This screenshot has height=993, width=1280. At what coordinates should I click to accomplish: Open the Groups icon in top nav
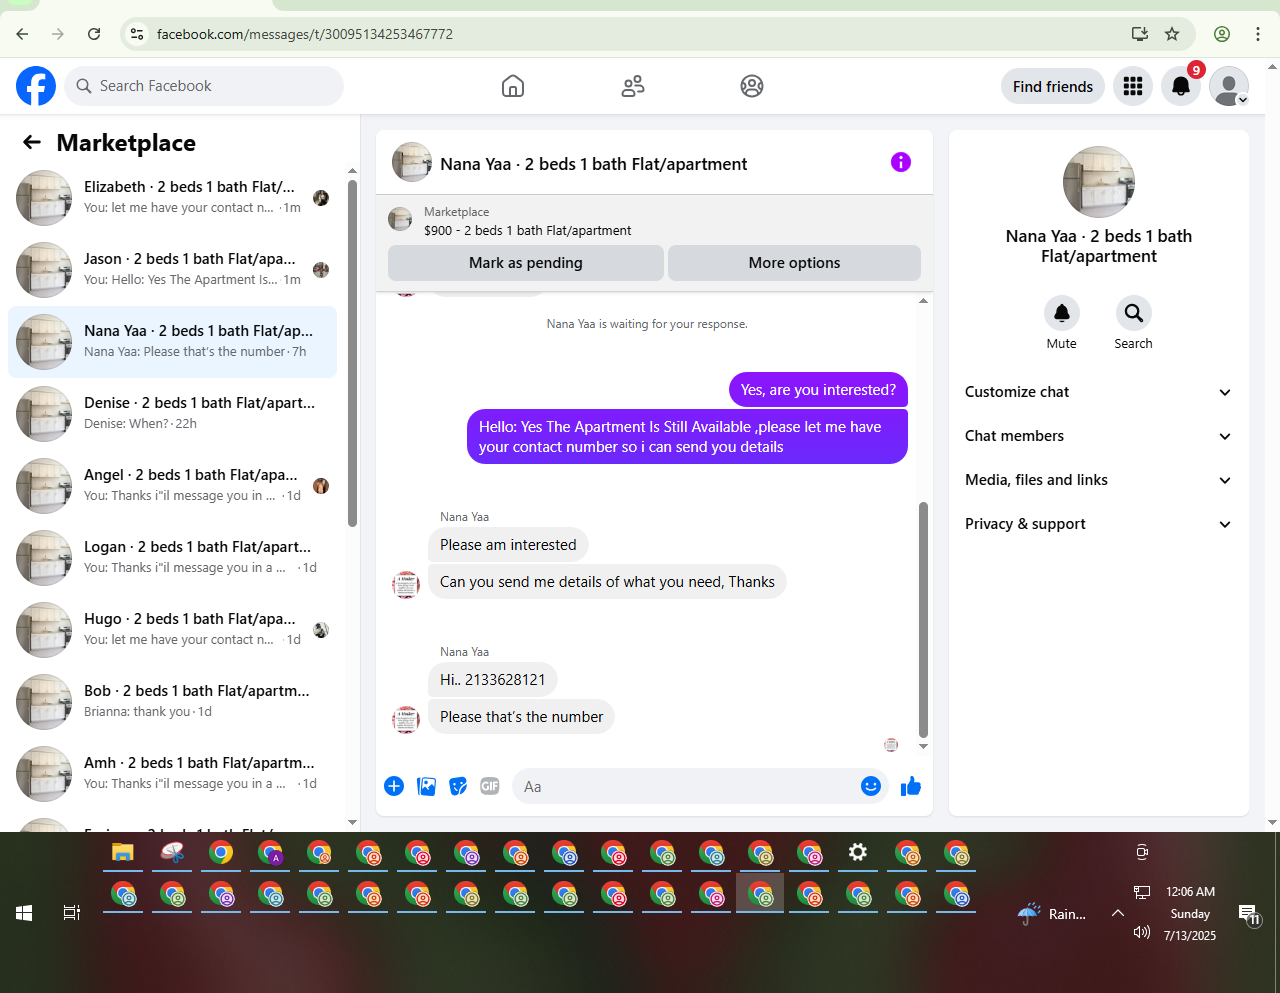[752, 86]
